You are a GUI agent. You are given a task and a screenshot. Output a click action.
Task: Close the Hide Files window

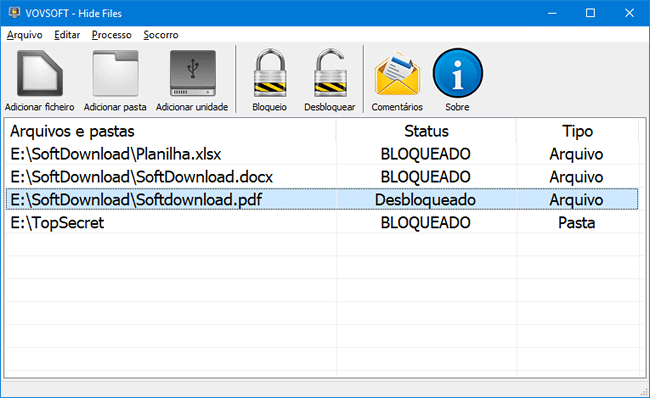pyautogui.click(x=629, y=13)
